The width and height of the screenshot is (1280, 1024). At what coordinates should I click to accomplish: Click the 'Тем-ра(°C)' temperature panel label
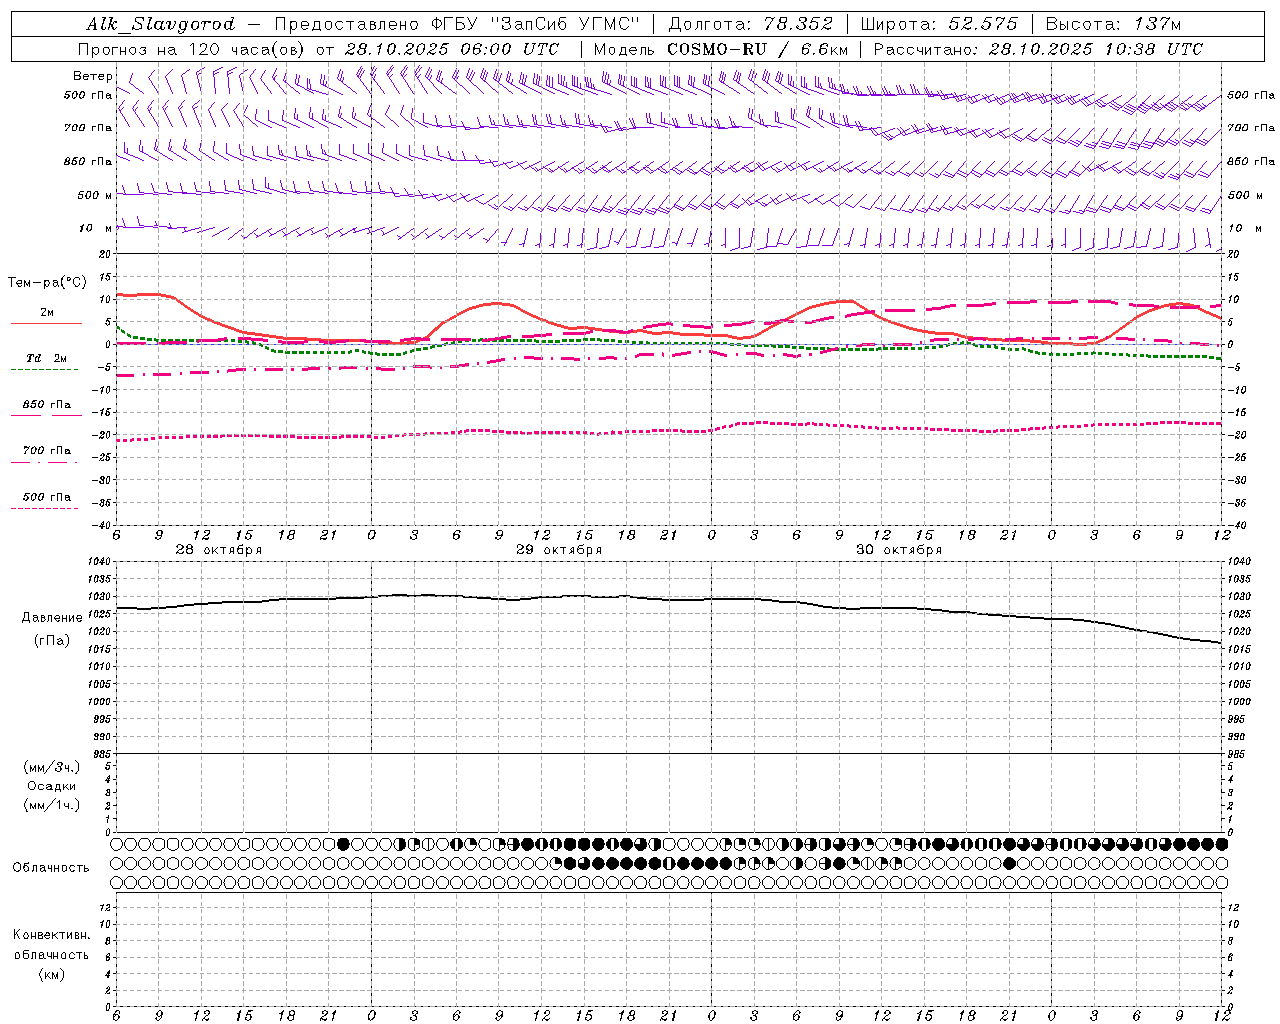tap(47, 283)
